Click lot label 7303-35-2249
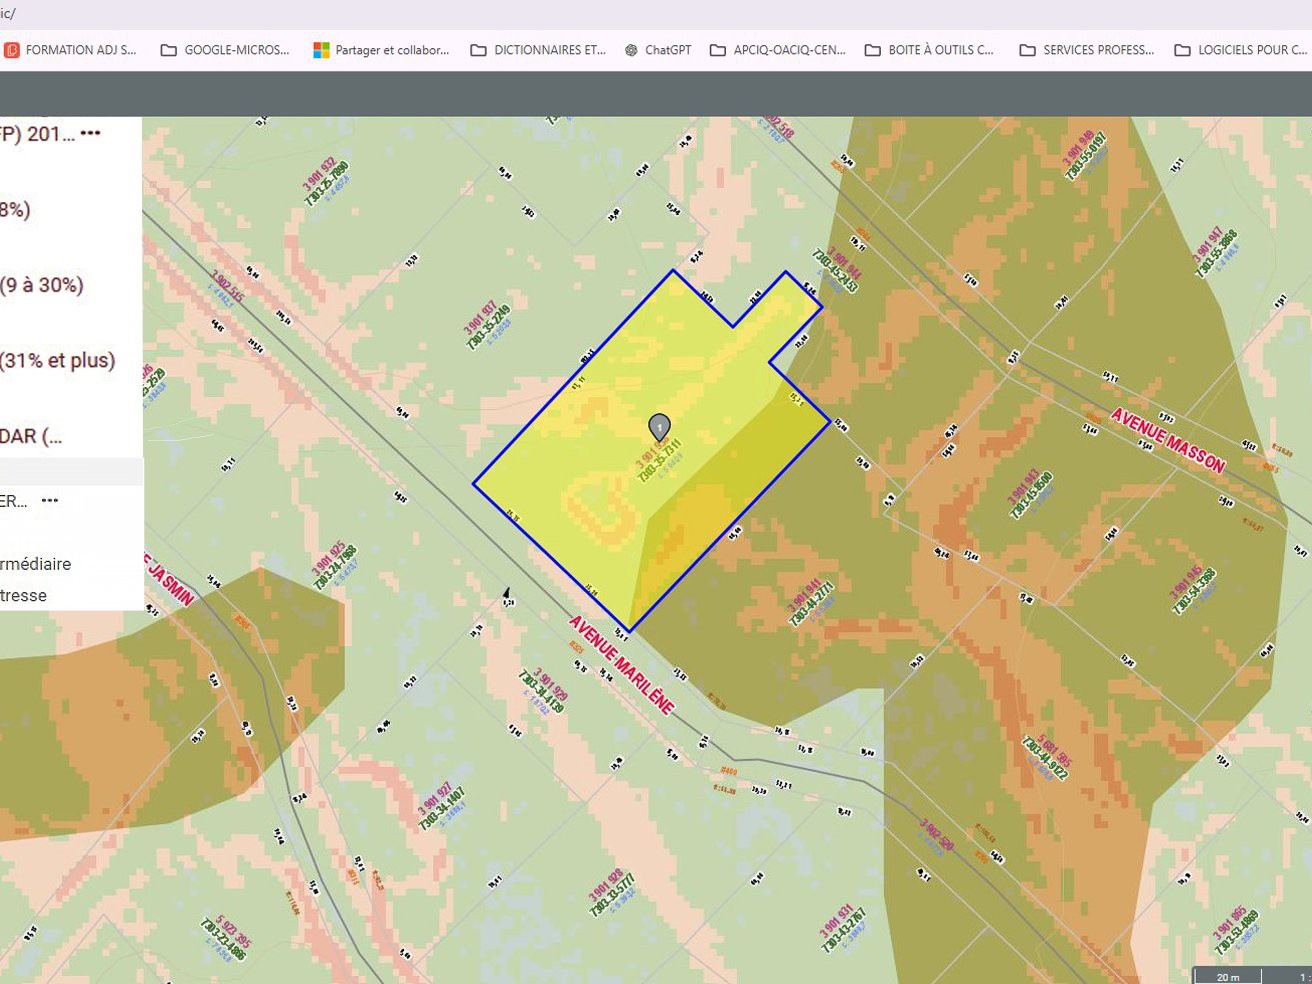This screenshot has width=1312, height=984. pyautogui.click(x=489, y=327)
